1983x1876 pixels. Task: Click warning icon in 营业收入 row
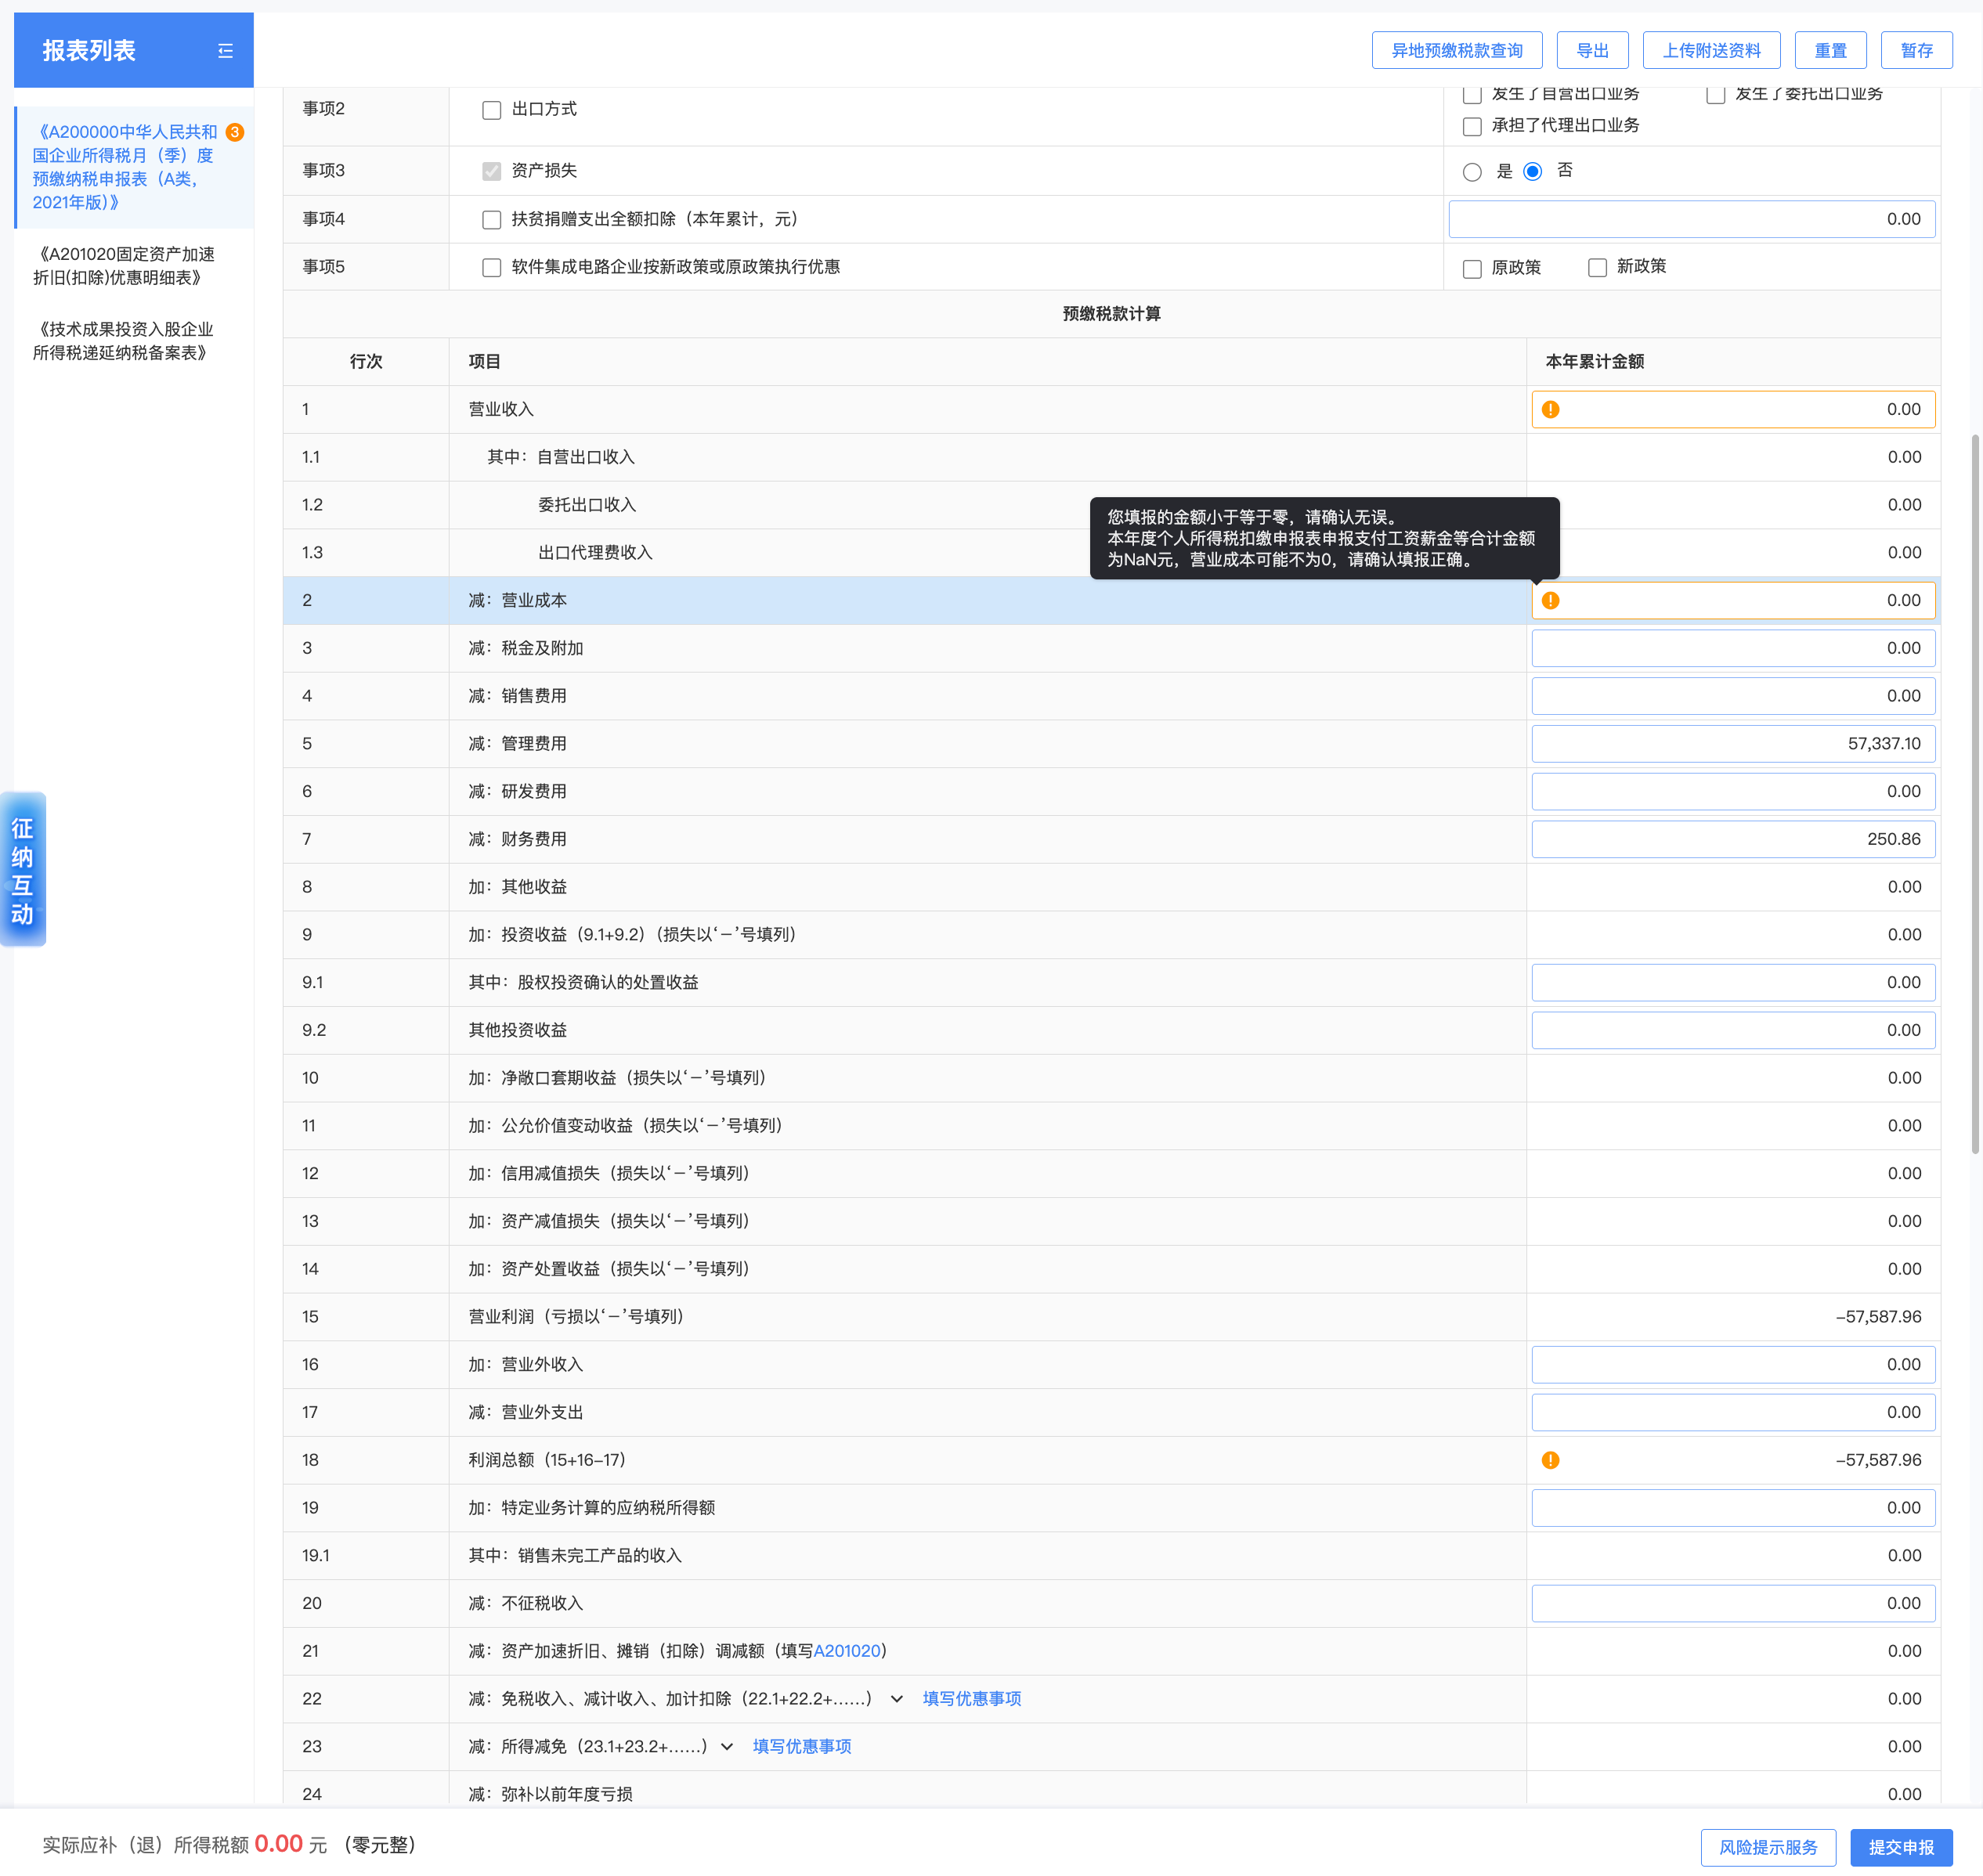coord(1550,409)
